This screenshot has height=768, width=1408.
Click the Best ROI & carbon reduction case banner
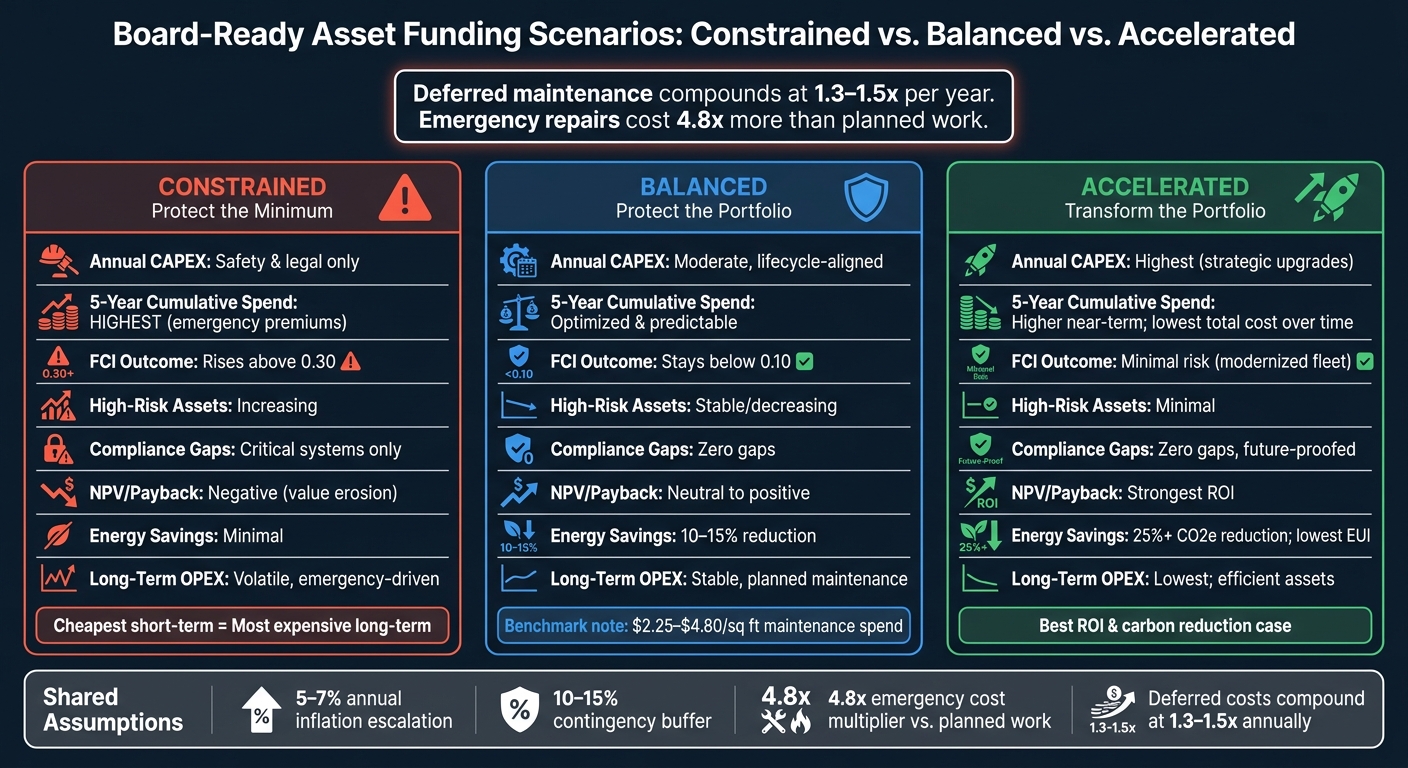(1164, 626)
